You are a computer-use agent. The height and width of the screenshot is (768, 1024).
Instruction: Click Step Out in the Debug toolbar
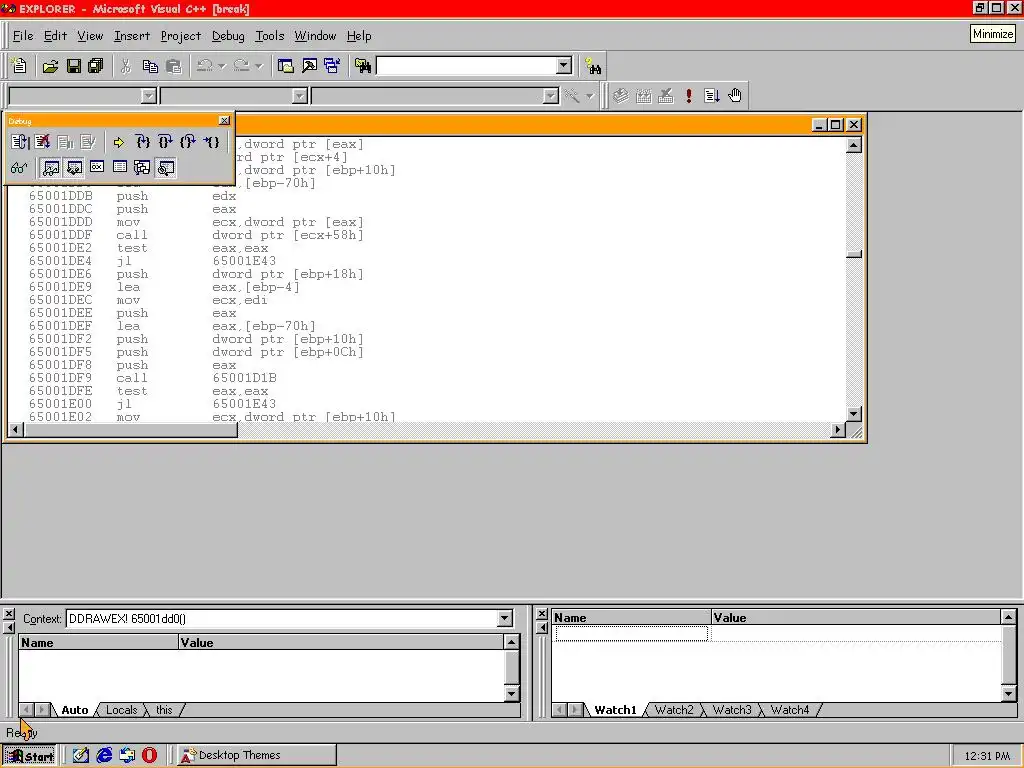pos(188,142)
